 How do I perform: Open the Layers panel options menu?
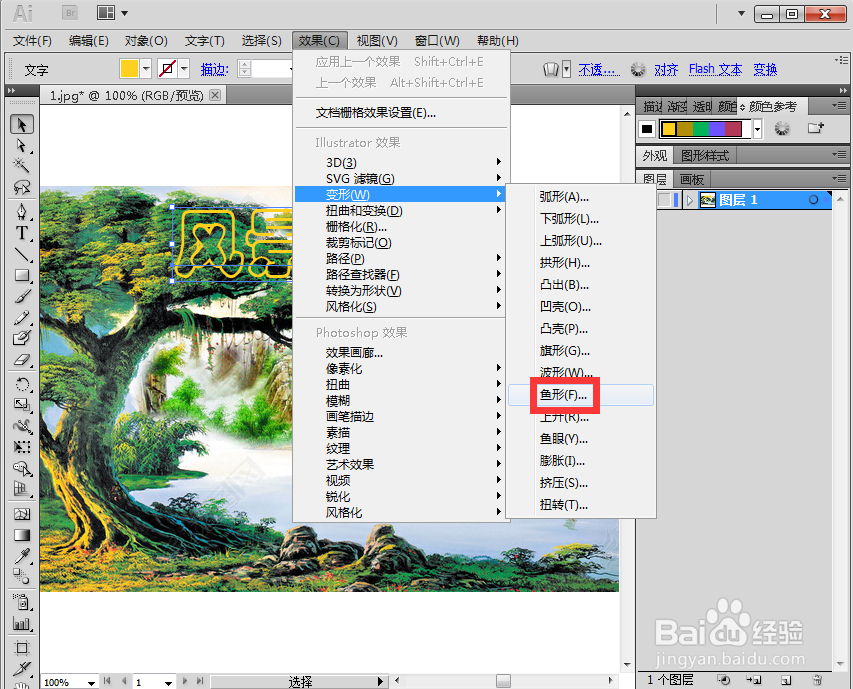(839, 178)
